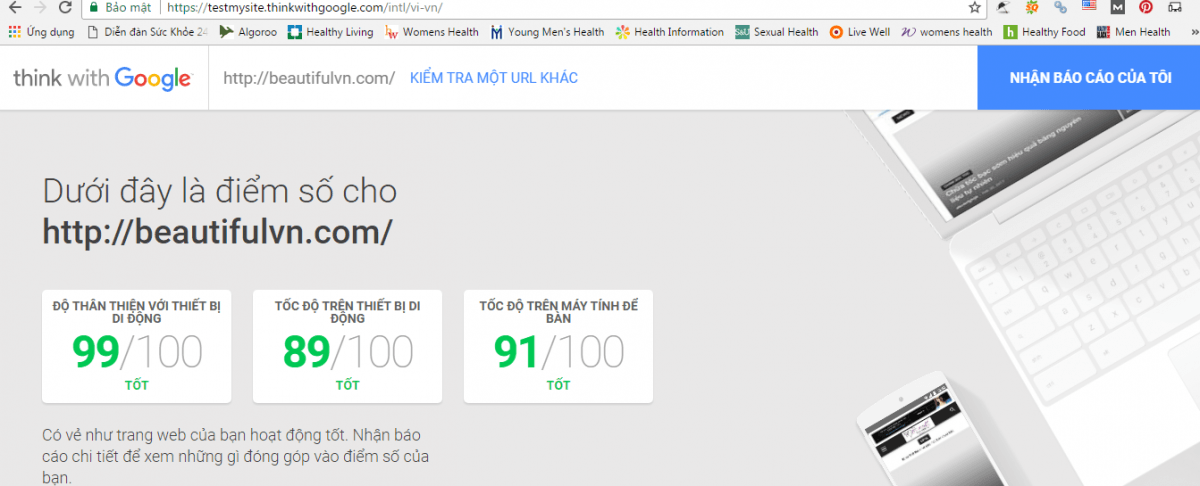Click the http://beautifulvn.com/ text in the header
Image resolution: width=1200 pixels, height=486 pixels.
tap(309, 78)
